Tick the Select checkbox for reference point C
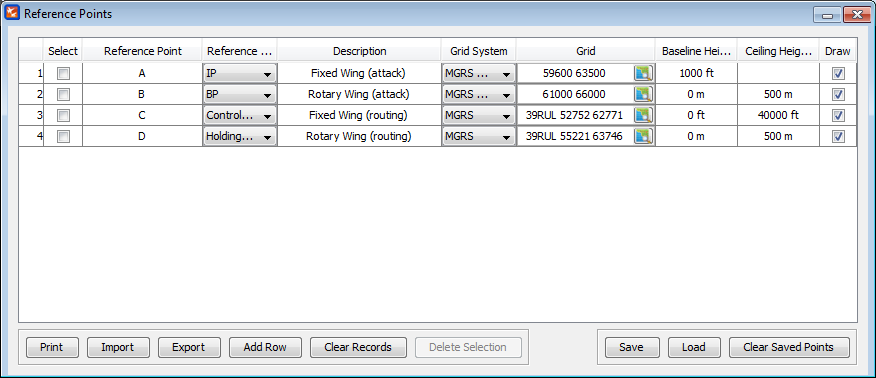This screenshot has width=876, height=378. [64, 116]
